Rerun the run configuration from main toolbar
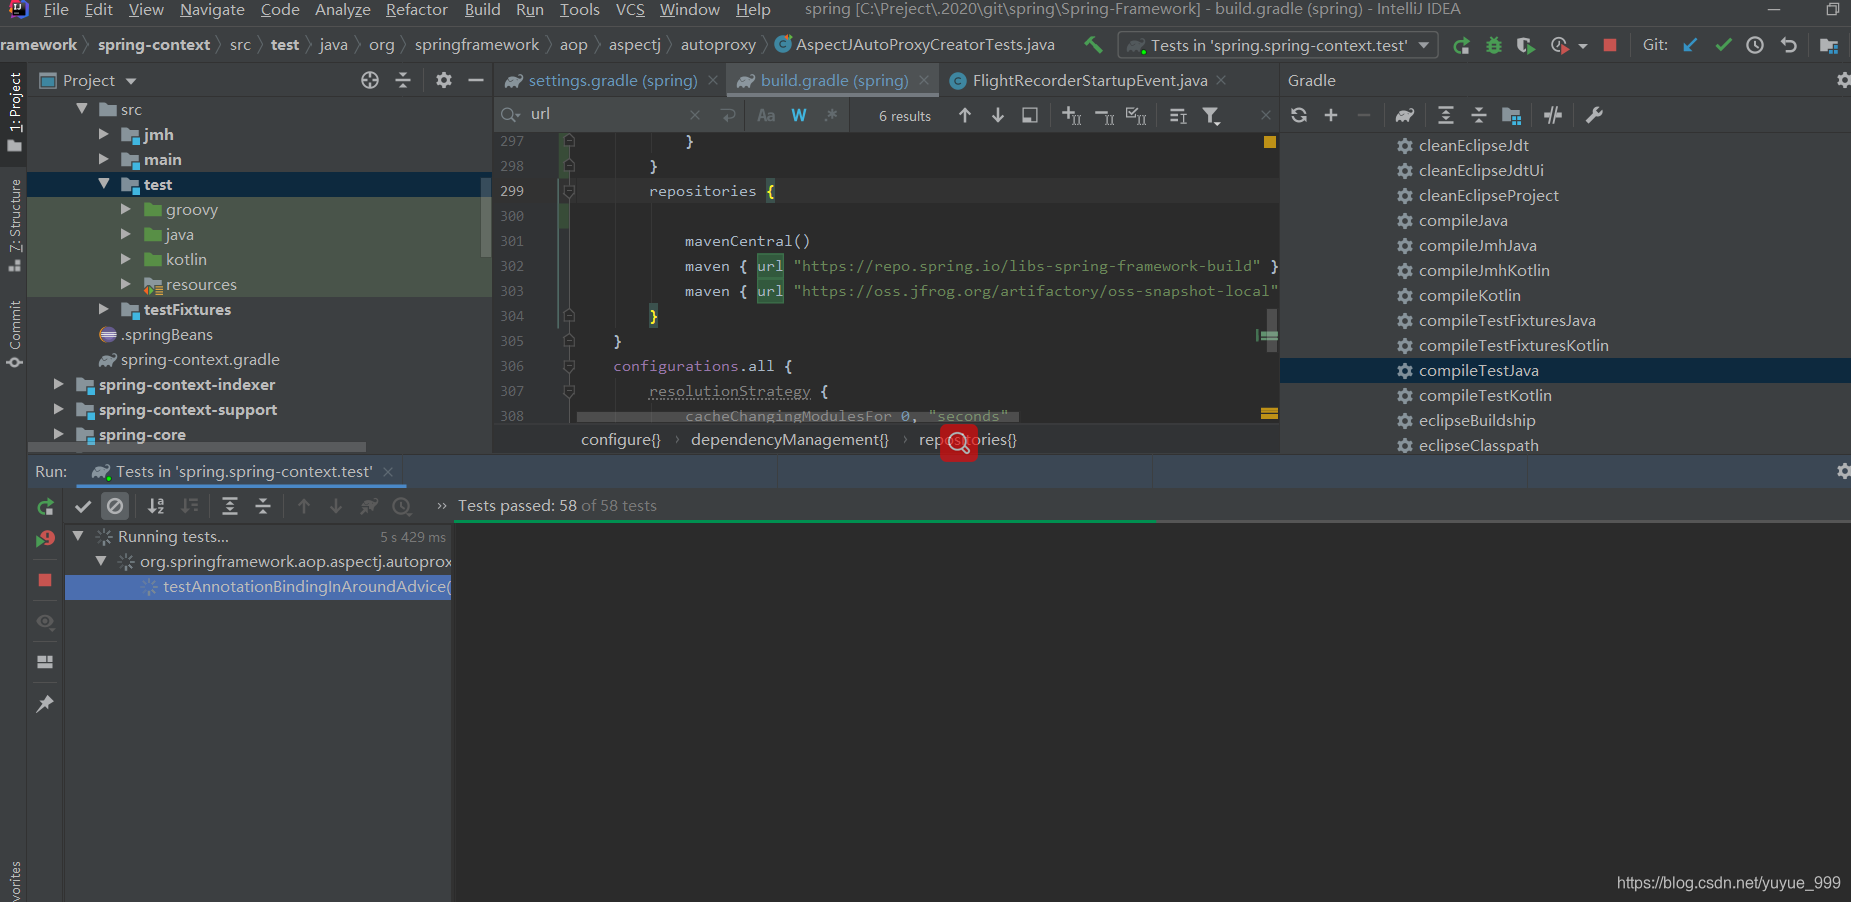This screenshot has width=1851, height=902. 1461,45
